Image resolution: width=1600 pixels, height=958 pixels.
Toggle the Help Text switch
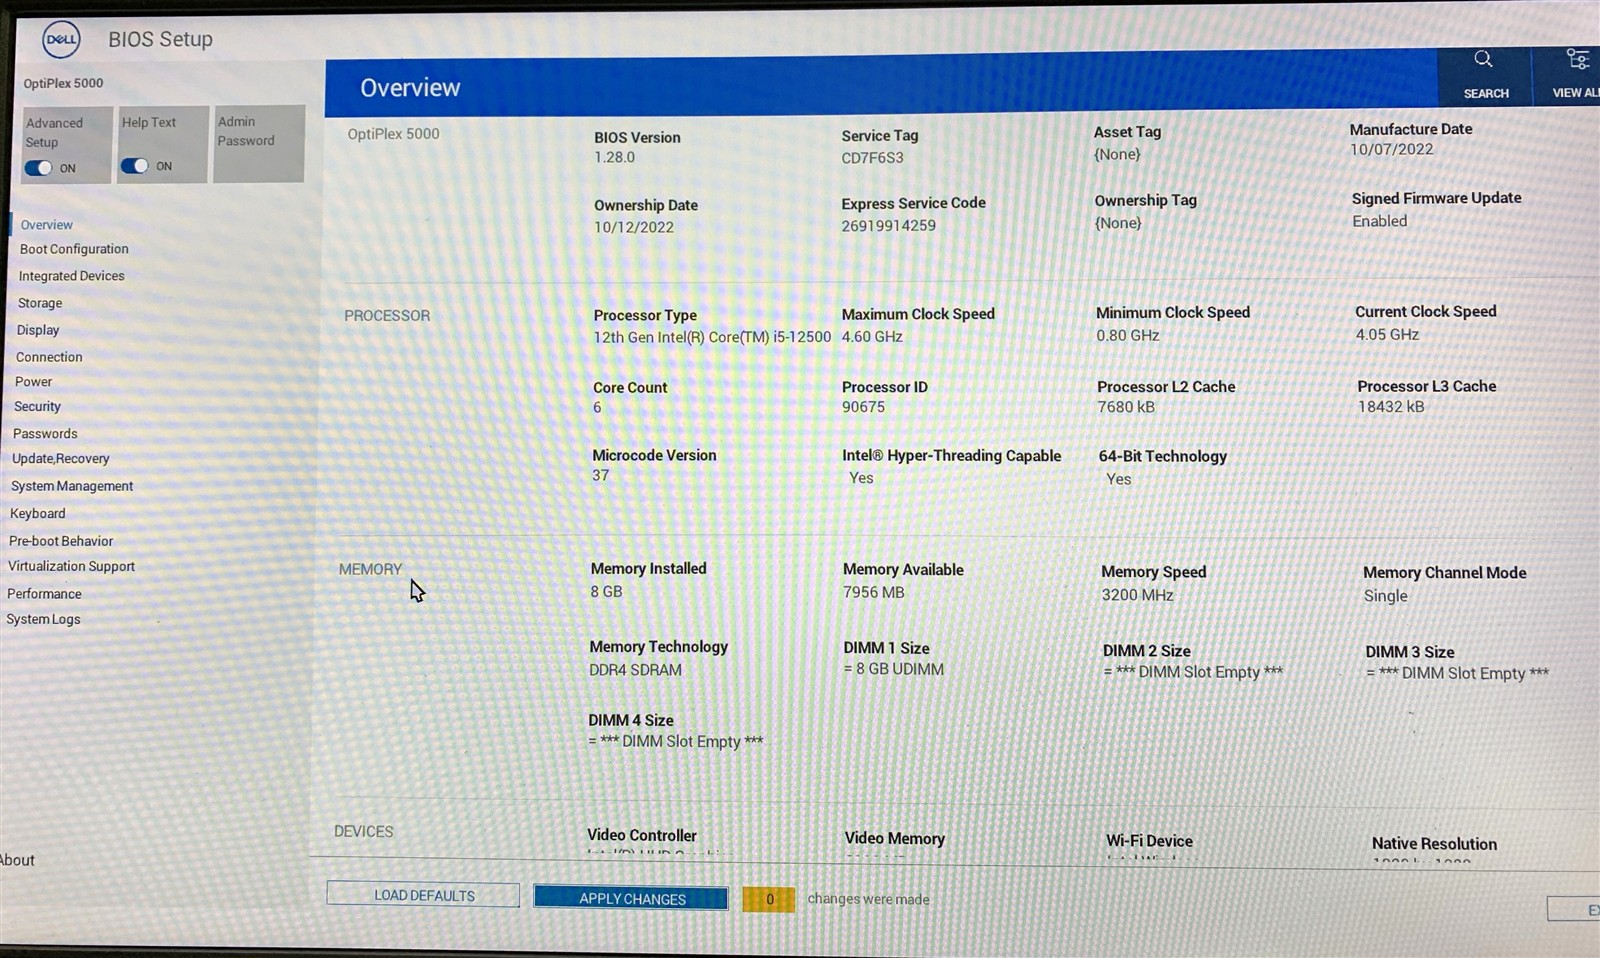pos(135,166)
